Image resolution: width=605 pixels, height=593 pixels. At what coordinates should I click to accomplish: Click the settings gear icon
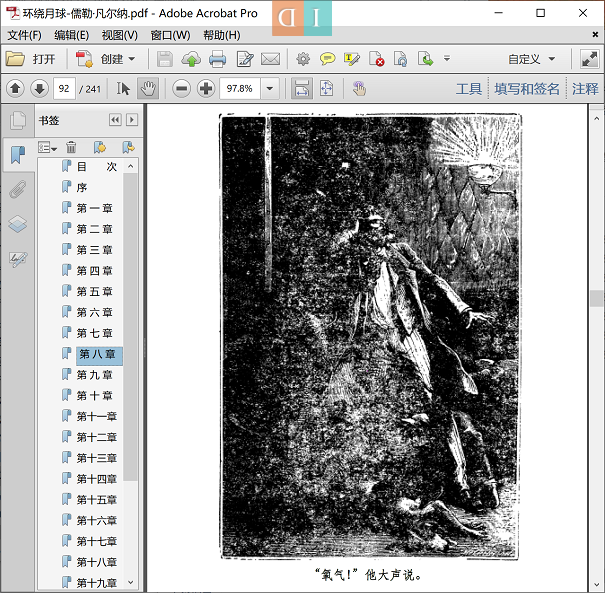click(303, 59)
